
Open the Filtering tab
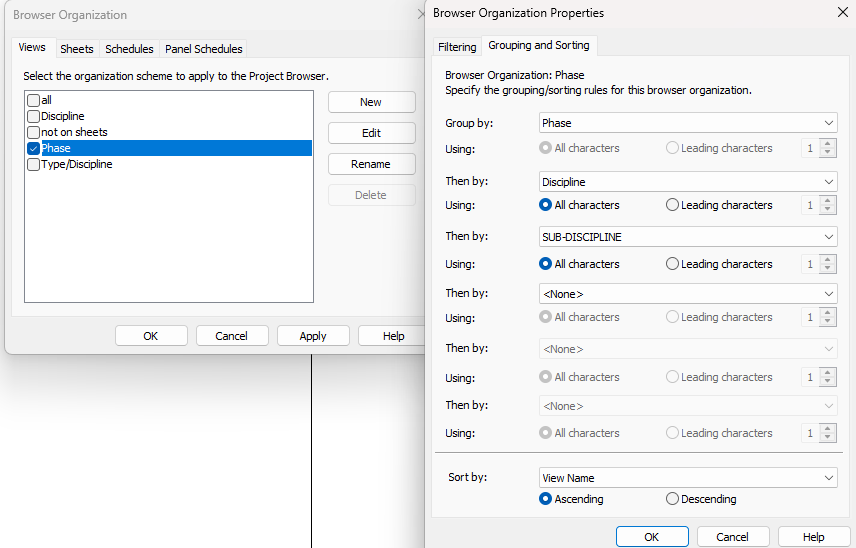[x=457, y=47]
